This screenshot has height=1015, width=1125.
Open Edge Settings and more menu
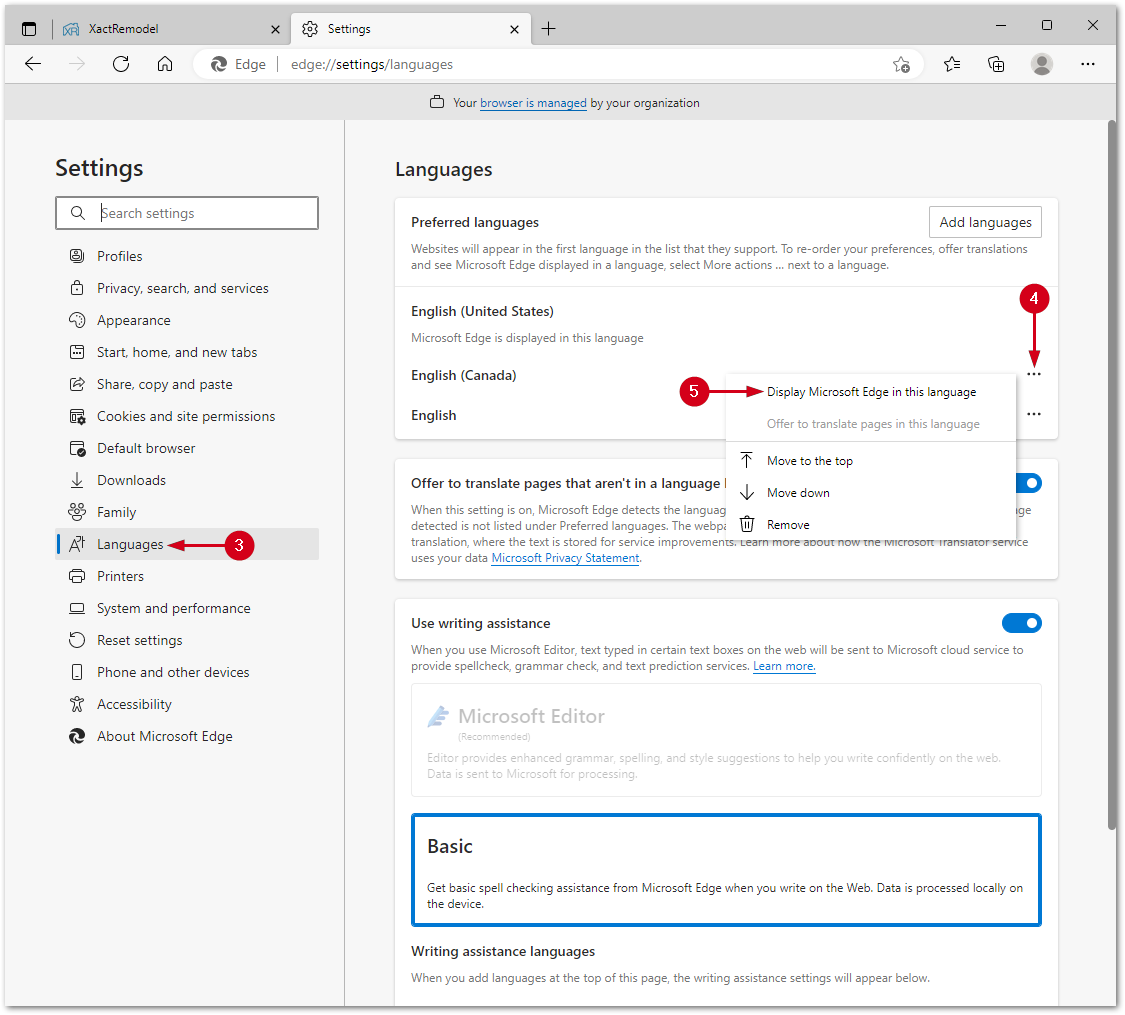click(x=1088, y=64)
